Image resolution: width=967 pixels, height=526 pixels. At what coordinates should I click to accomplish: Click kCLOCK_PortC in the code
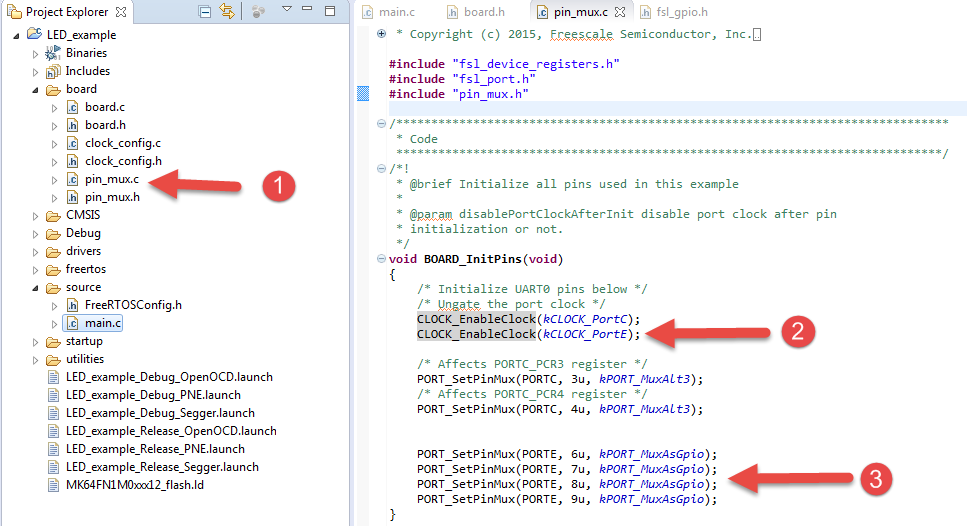tap(585, 319)
